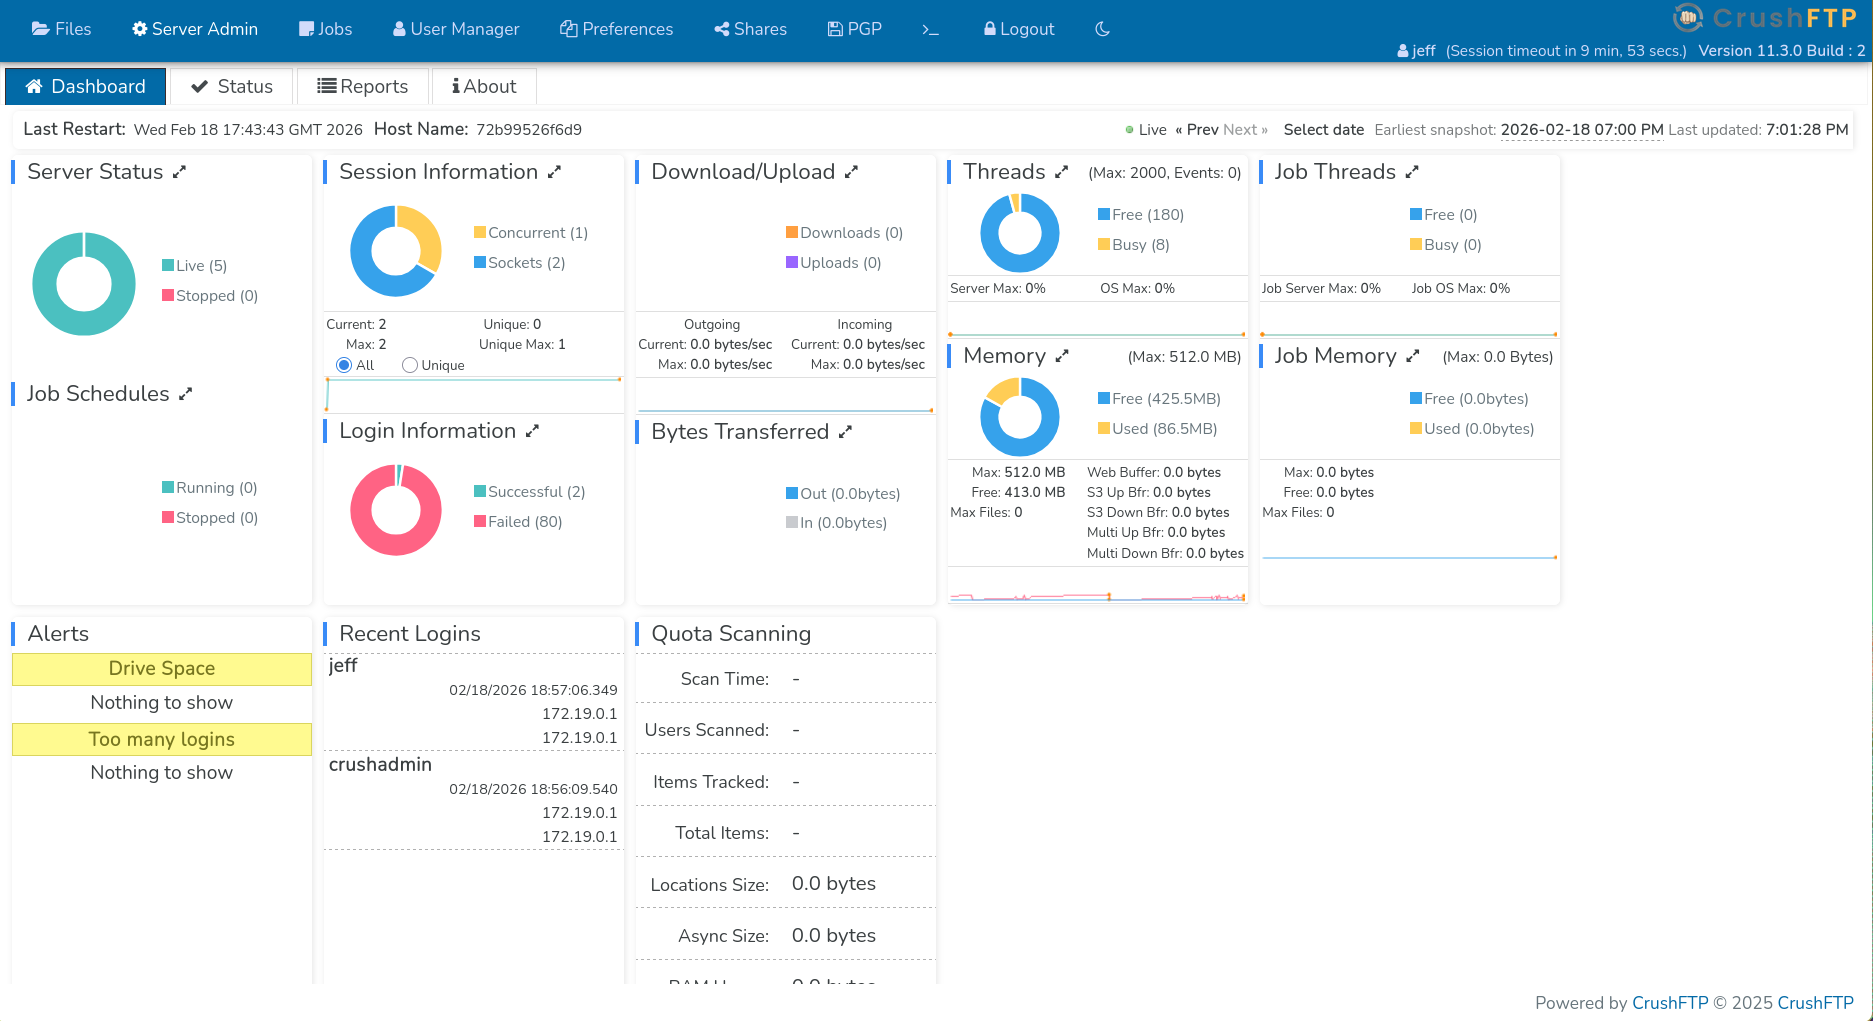Image resolution: width=1873 pixels, height=1021 pixels.
Task: Toggle Out (0.0bytes) legend swatch
Action: point(792,493)
